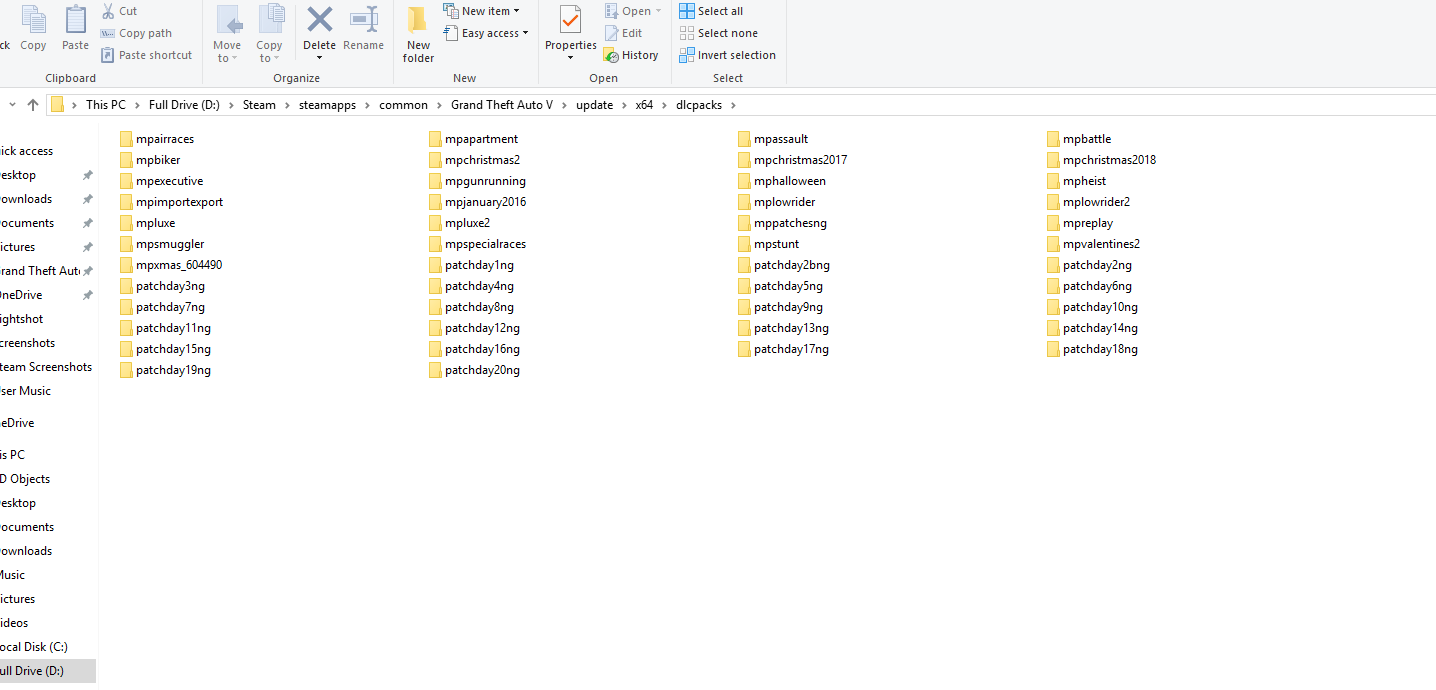This screenshot has width=1436, height=690.
Task: Select the patchday2bng folder
Action: [x=784, y=265]
